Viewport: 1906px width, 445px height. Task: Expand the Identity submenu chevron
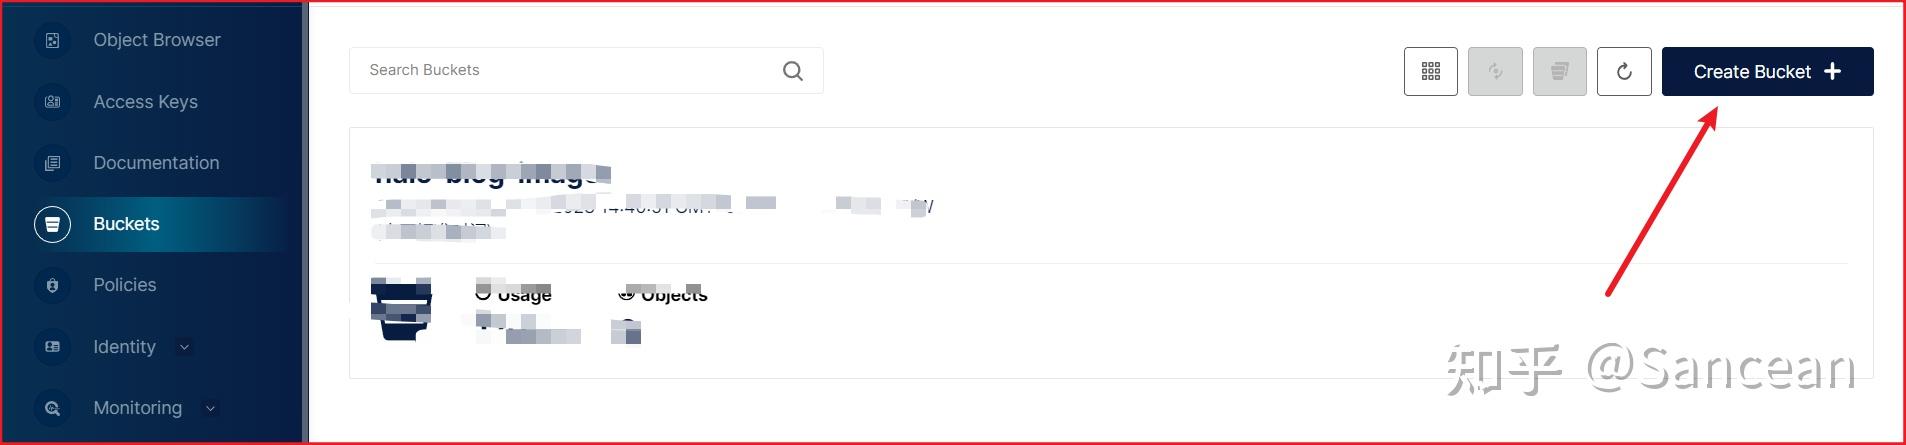(x=184, y=347)
